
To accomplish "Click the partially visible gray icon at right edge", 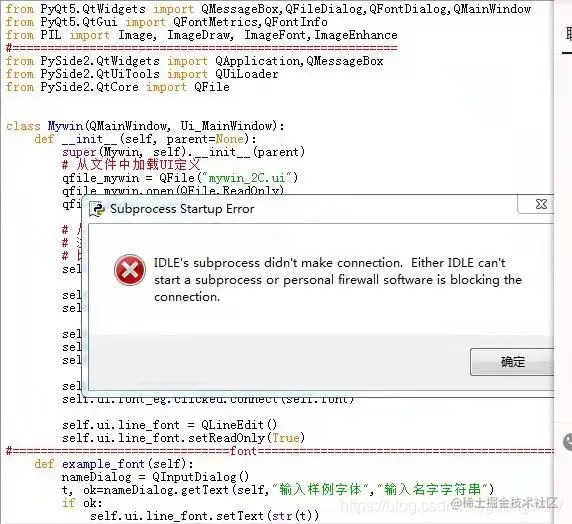I will (568, 442).
